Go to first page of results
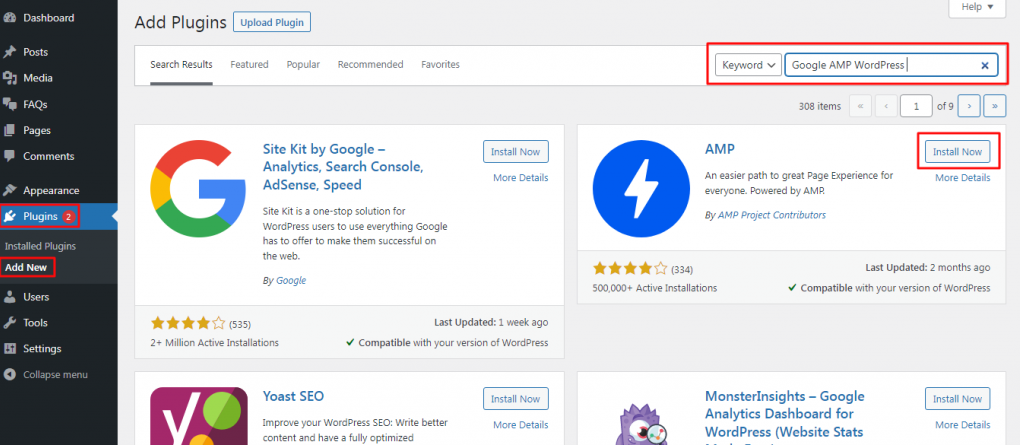This screenshot has height=447, width=1023. point(861,106)
